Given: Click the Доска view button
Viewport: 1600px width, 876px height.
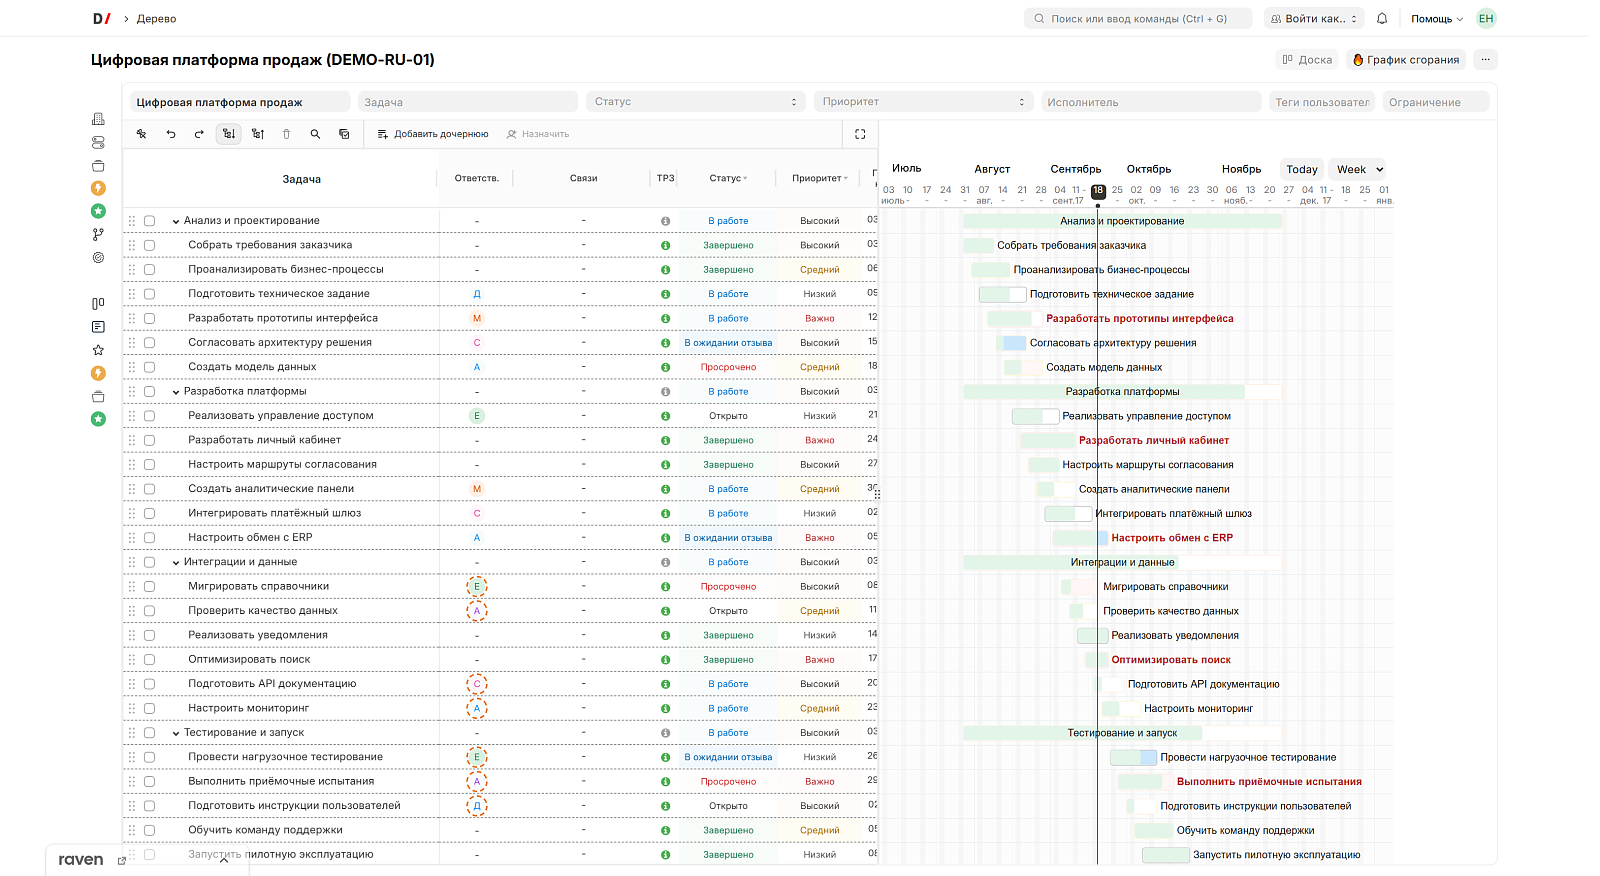Looking at the screenshot, I should (1308, 60).
